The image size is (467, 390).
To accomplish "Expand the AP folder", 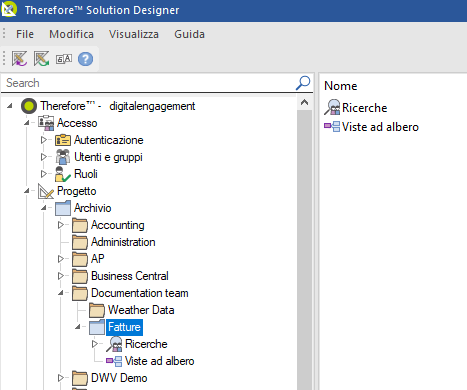I will 61,259.
